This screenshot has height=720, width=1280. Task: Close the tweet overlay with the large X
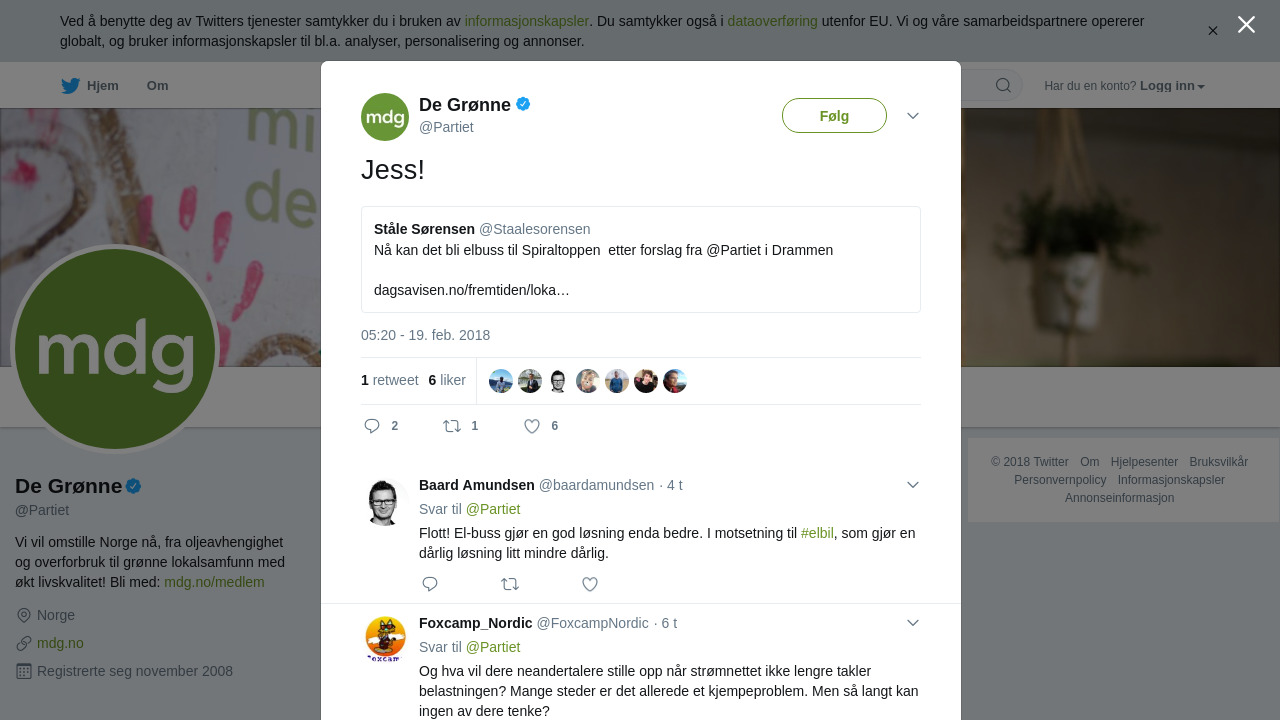pyautogui.click(x=1246, y=25)
